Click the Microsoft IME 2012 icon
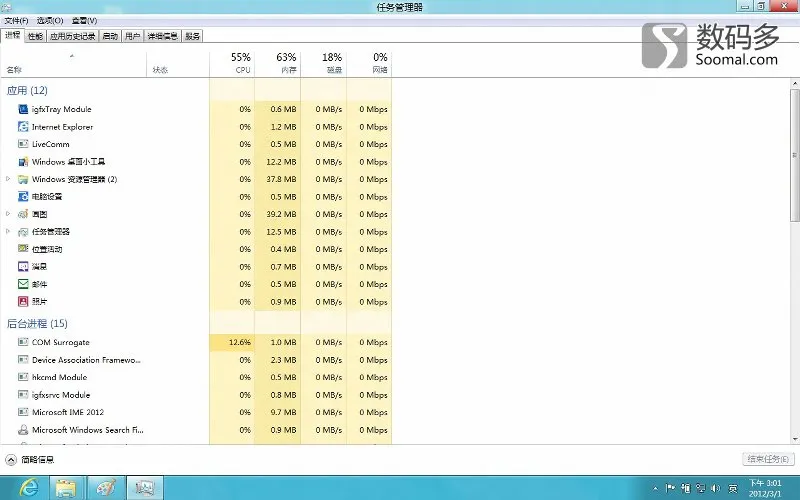 point(23,412)
